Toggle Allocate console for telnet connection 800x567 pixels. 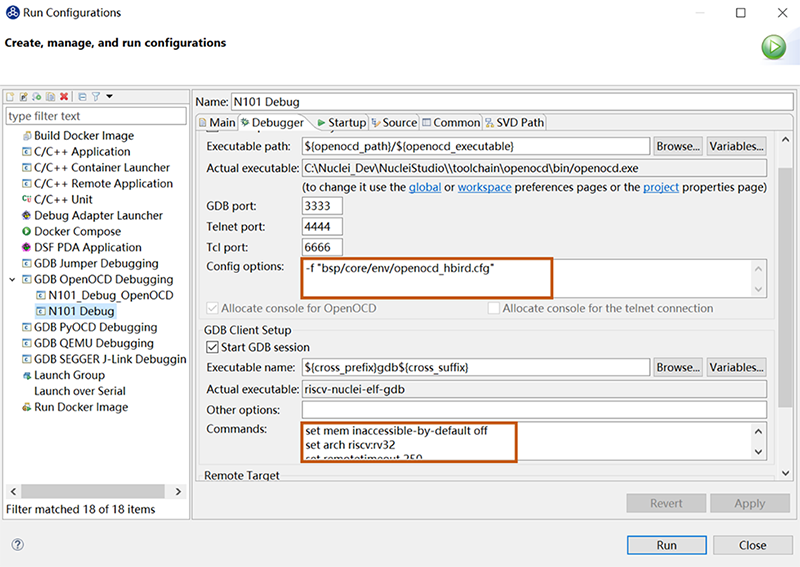(x=494, y=309)
